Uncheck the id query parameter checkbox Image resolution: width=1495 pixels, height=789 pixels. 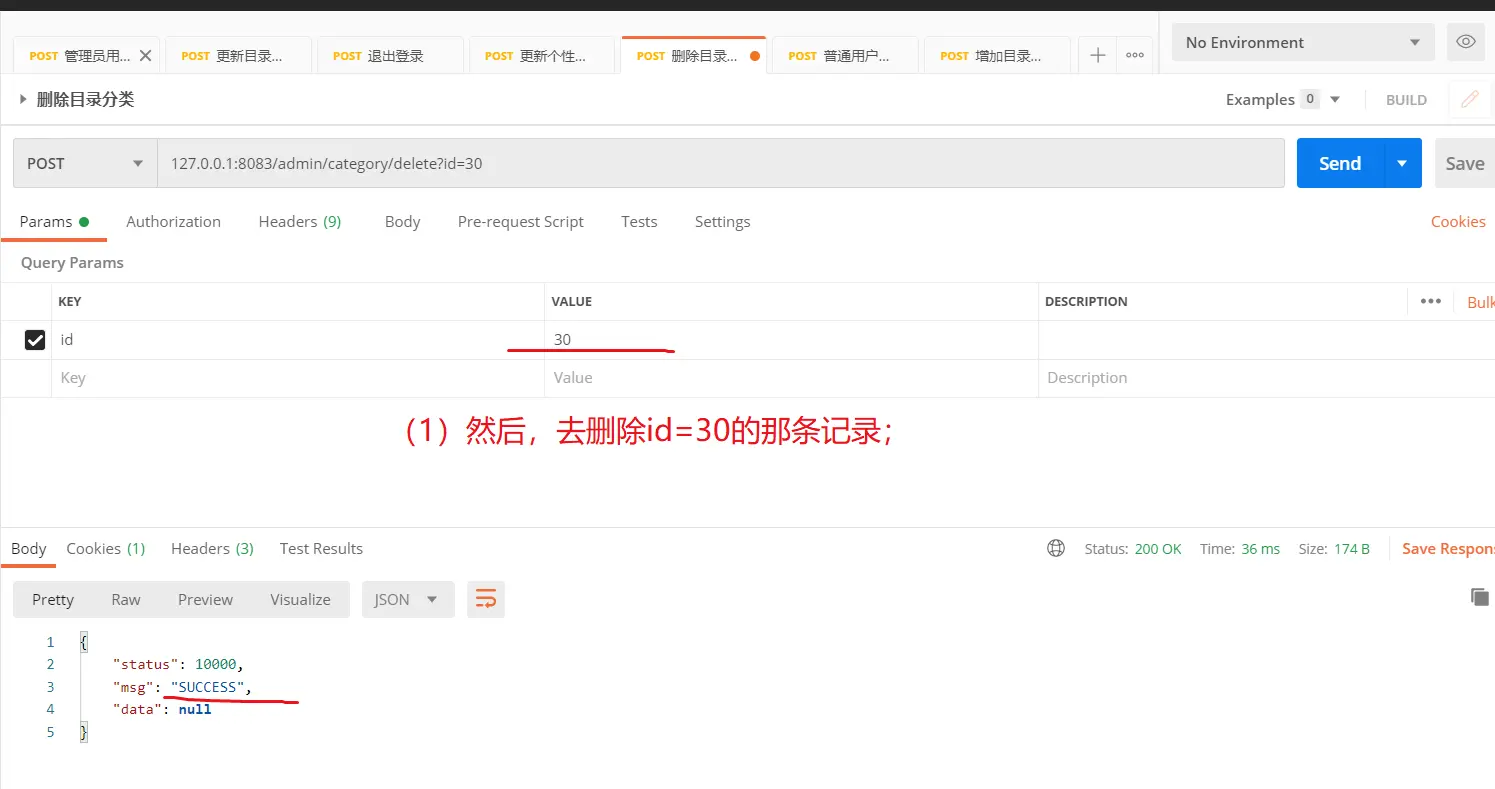point(35,340)
